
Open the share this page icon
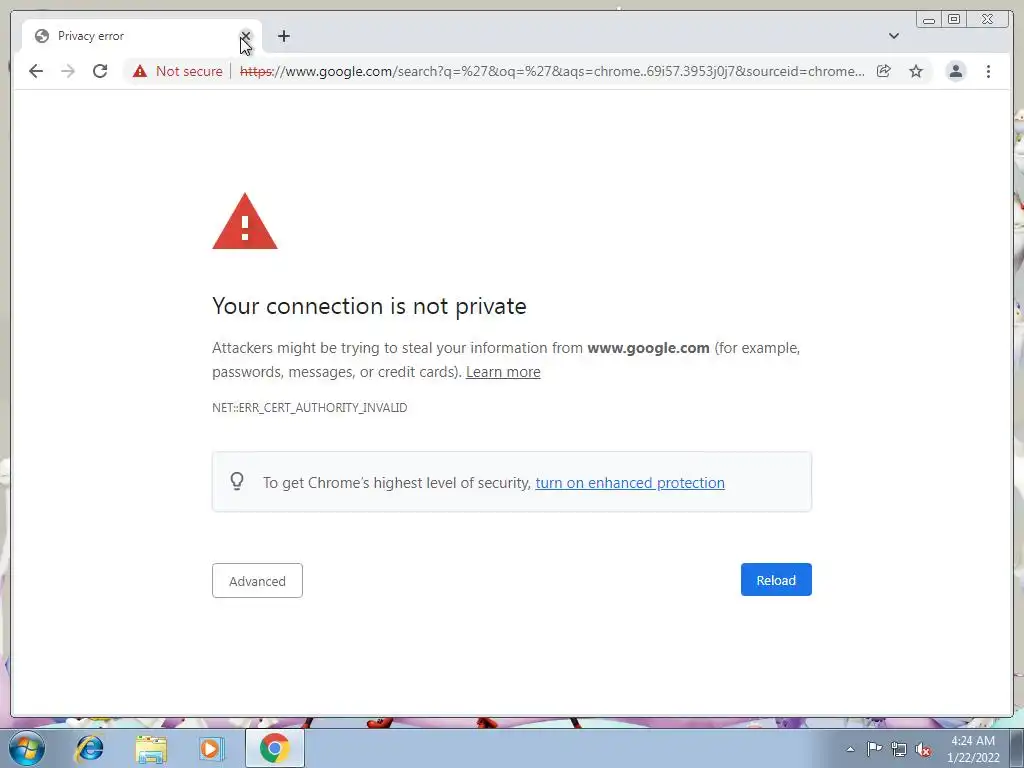(884, 71)
